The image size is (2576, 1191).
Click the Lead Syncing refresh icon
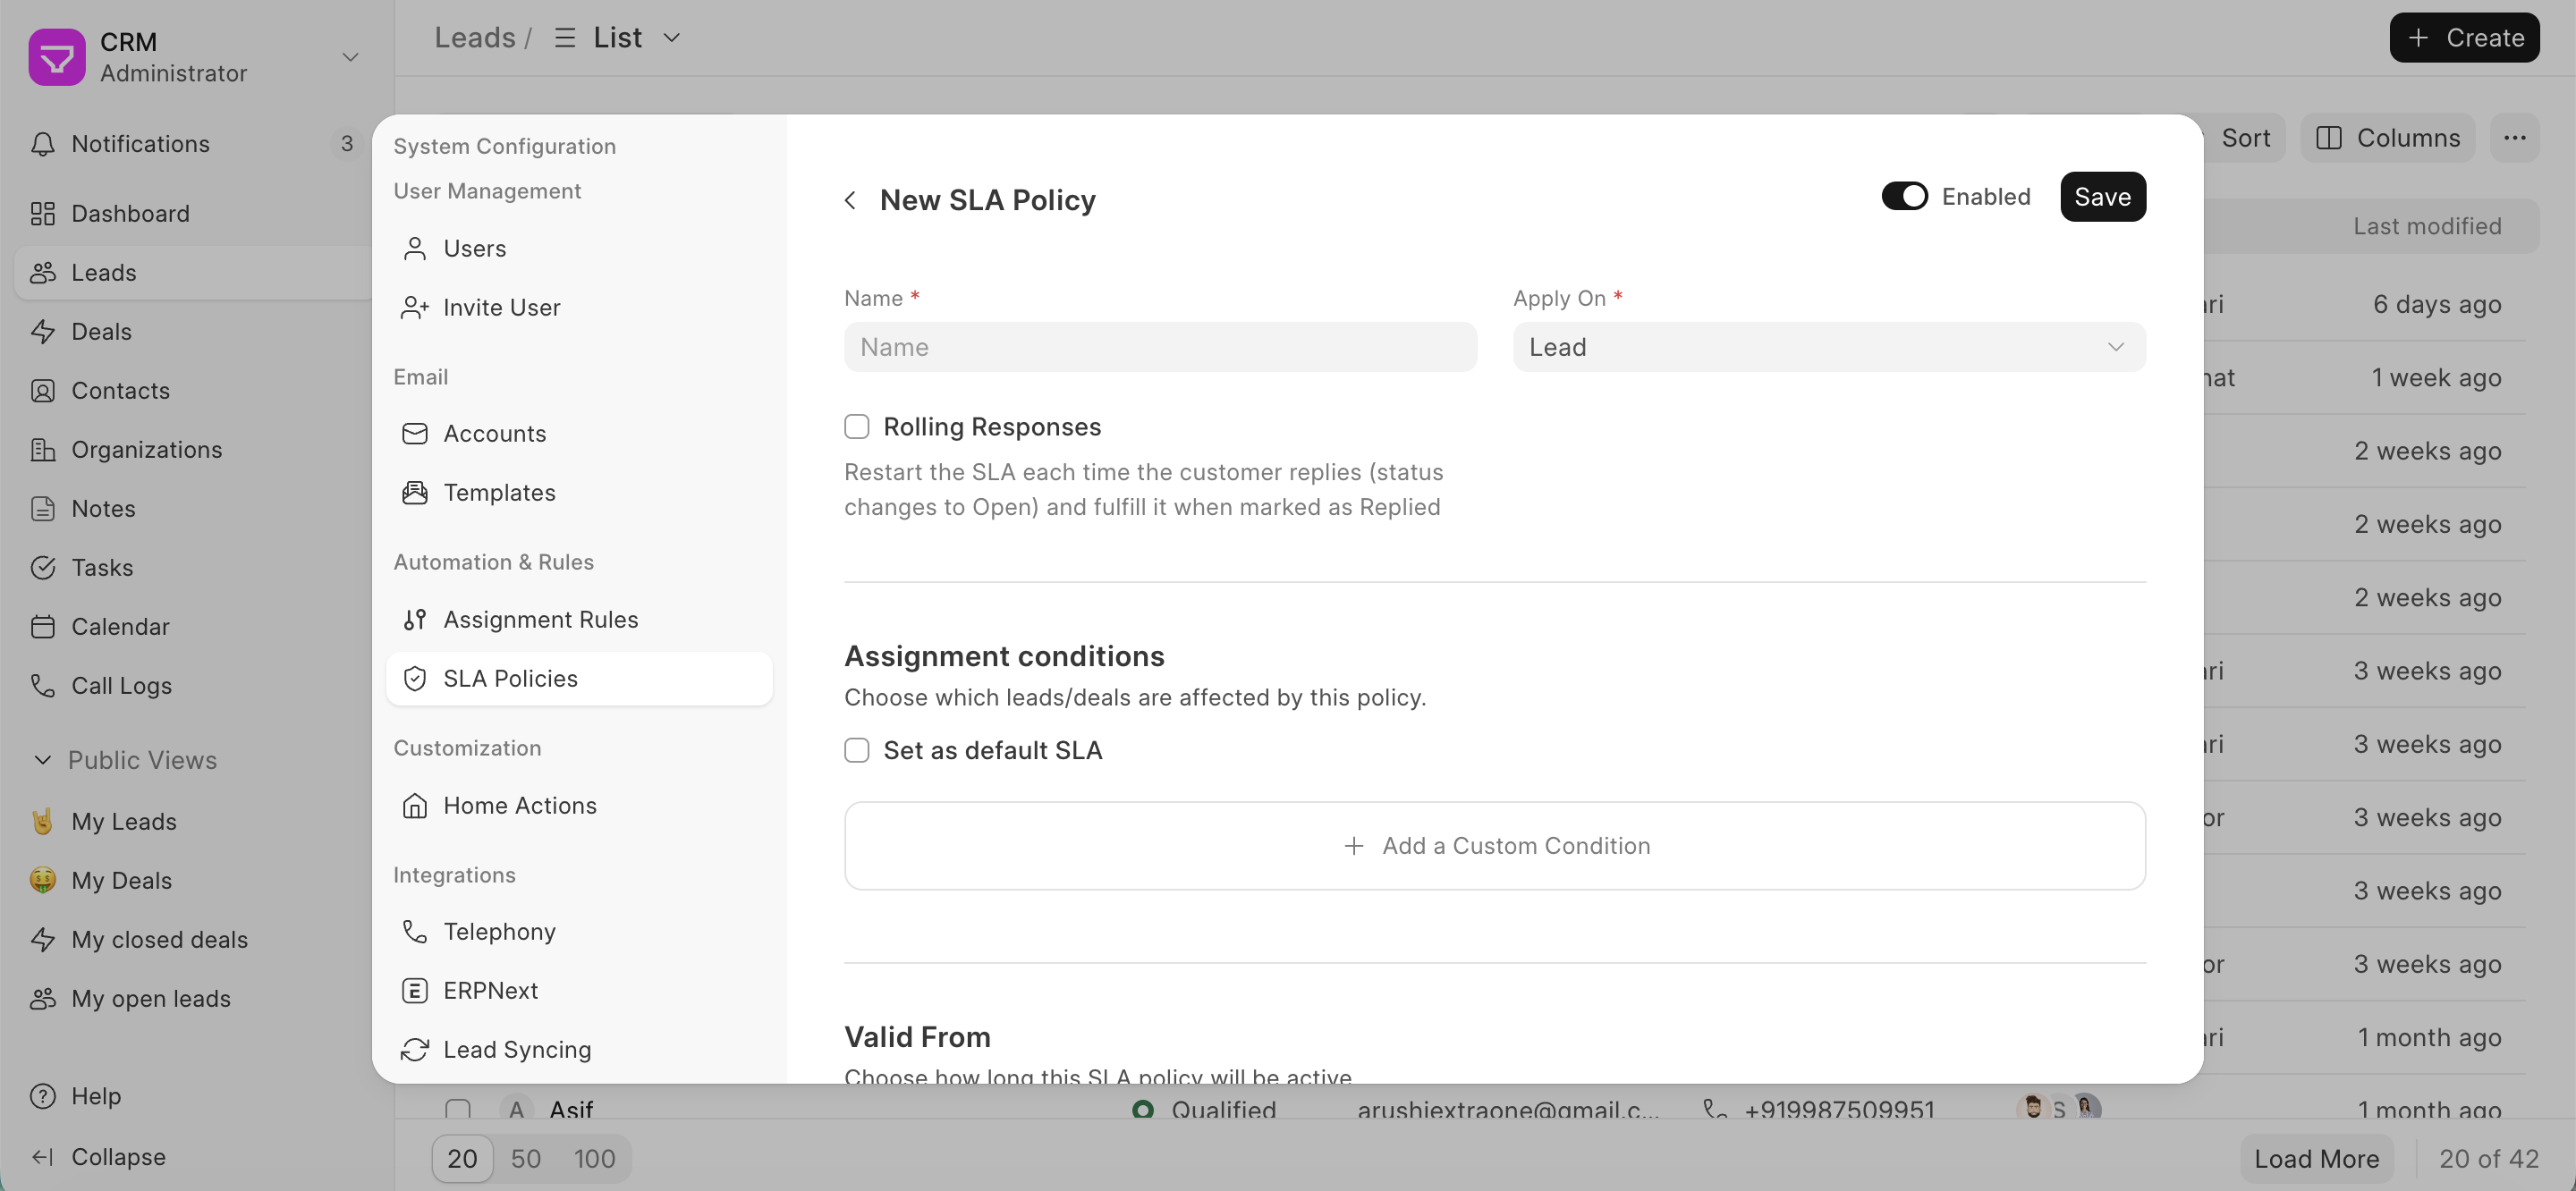click(x=414, y=1049)
